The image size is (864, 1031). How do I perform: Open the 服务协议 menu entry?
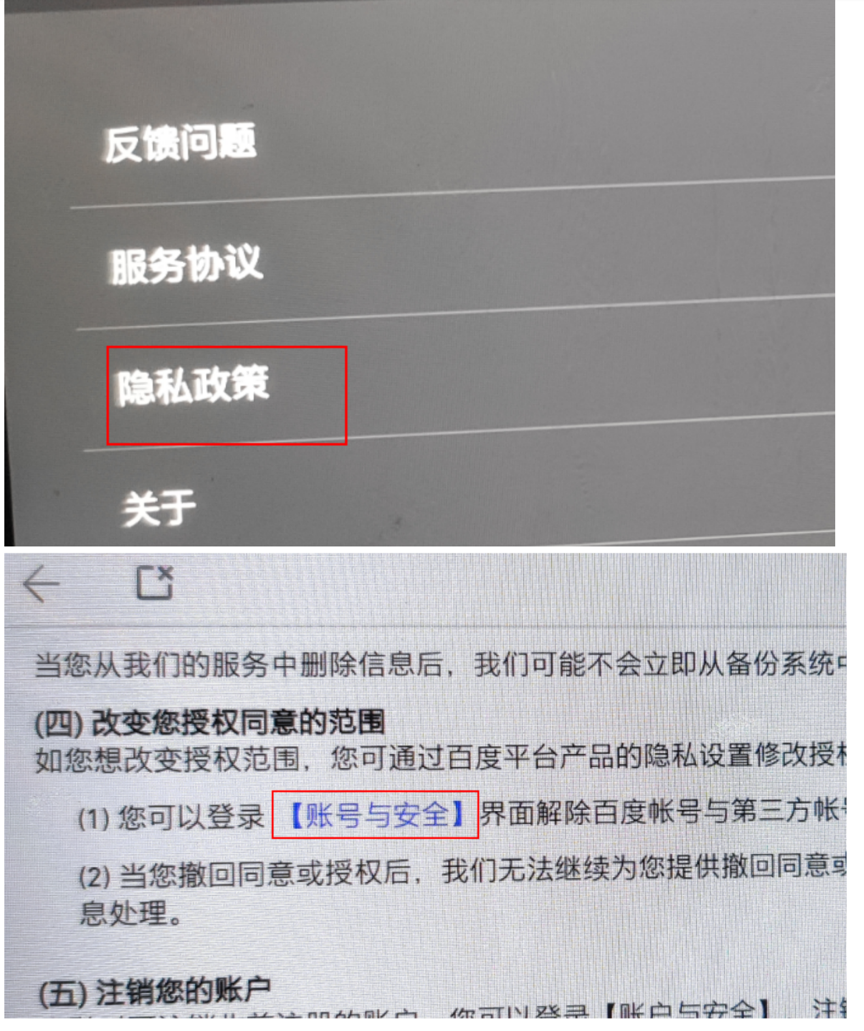[x=187, y=264]
